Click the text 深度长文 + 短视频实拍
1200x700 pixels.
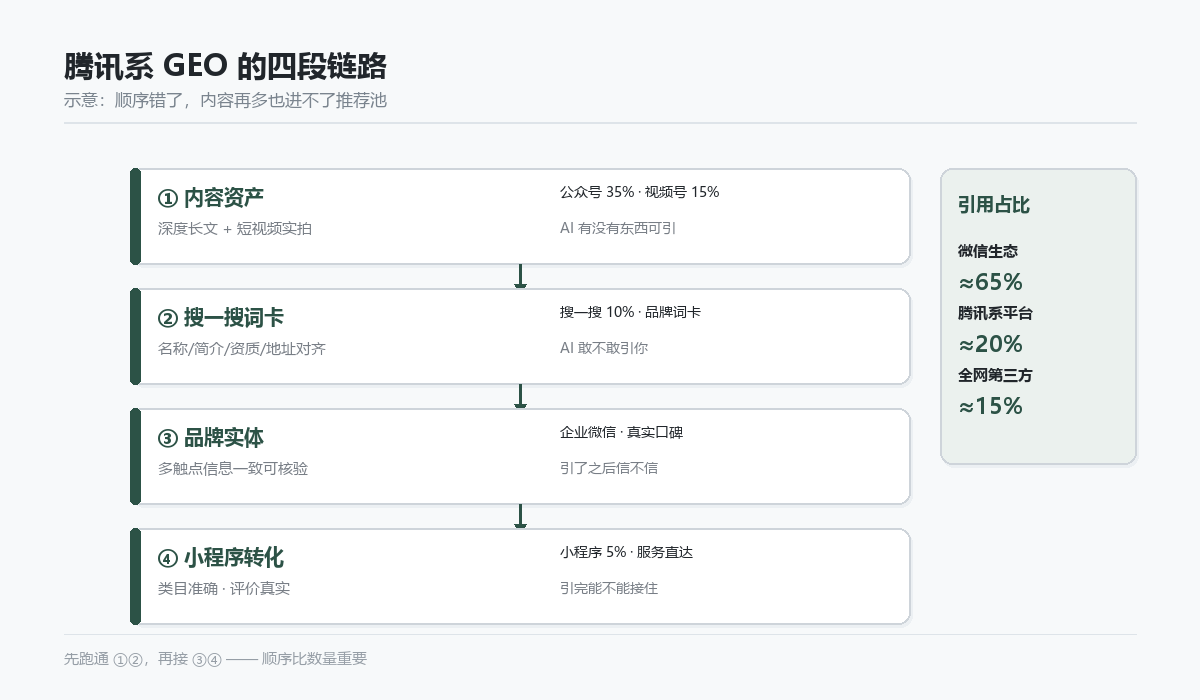coord(235,229)
